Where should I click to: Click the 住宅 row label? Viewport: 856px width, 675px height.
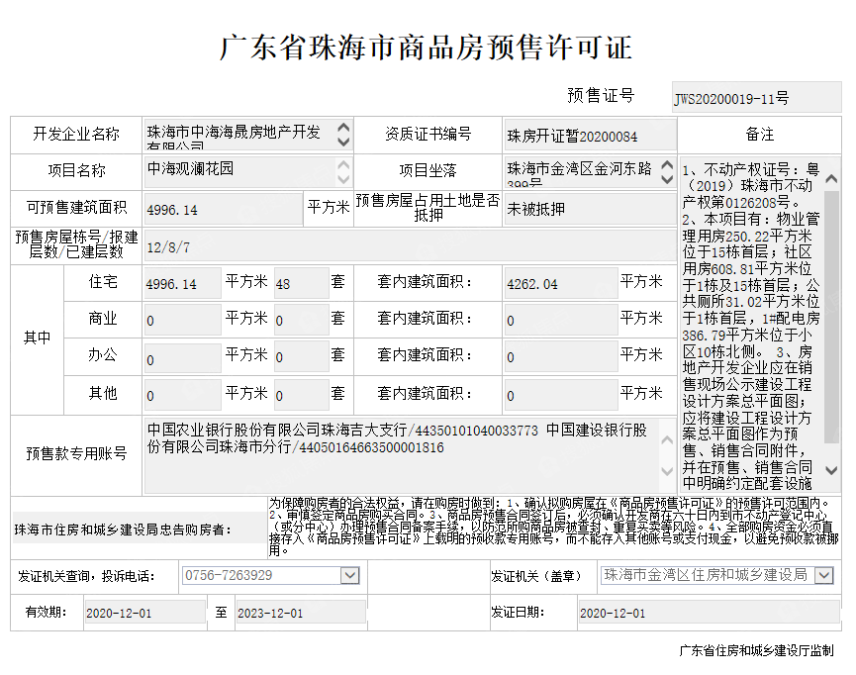pos(103,282)
